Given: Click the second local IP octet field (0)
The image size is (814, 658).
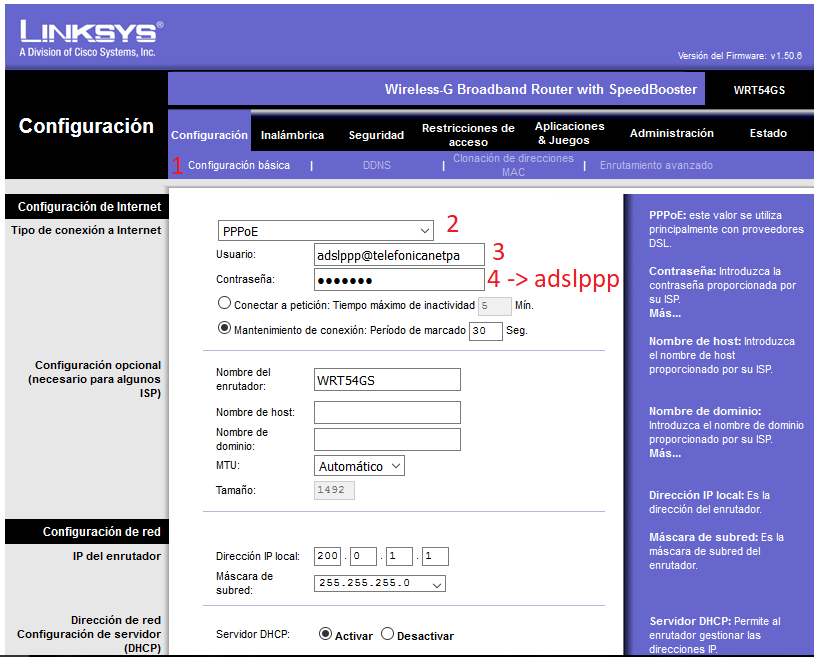Looking at the screenshot, I should point(363,556).
